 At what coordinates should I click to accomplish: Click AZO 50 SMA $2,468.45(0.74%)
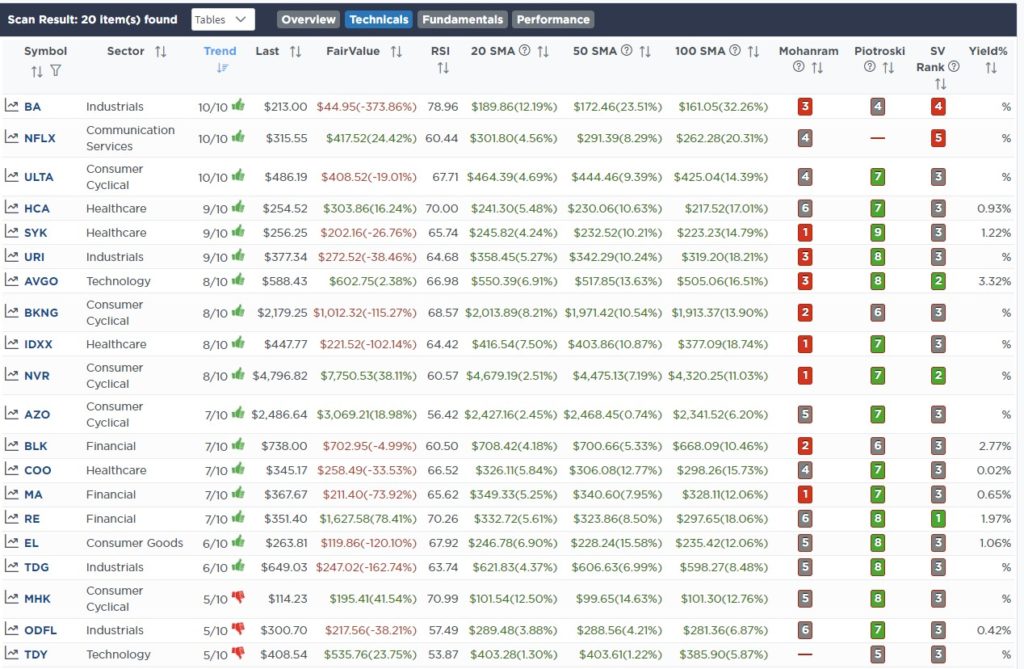613,414
